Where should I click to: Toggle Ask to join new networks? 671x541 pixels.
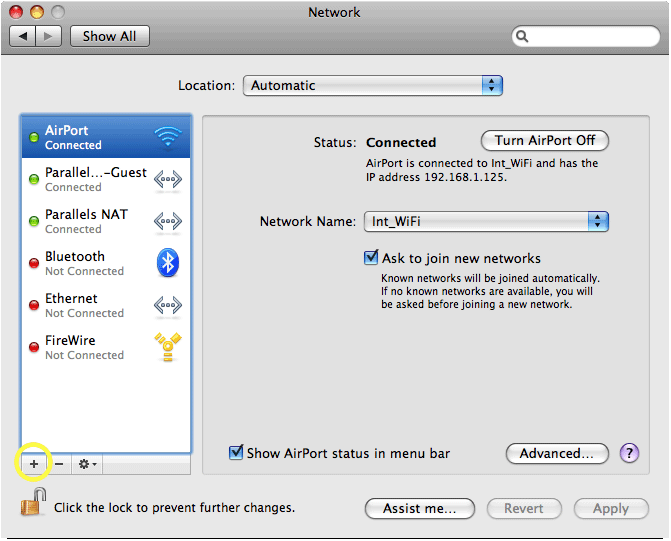tap(371, 258)
